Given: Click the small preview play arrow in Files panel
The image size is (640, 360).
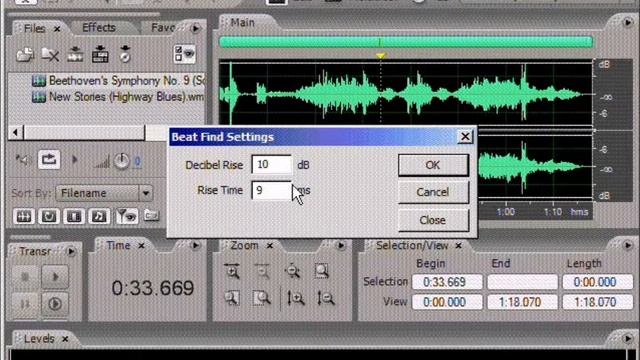Looking at the screenshot, I should (75, 160).
